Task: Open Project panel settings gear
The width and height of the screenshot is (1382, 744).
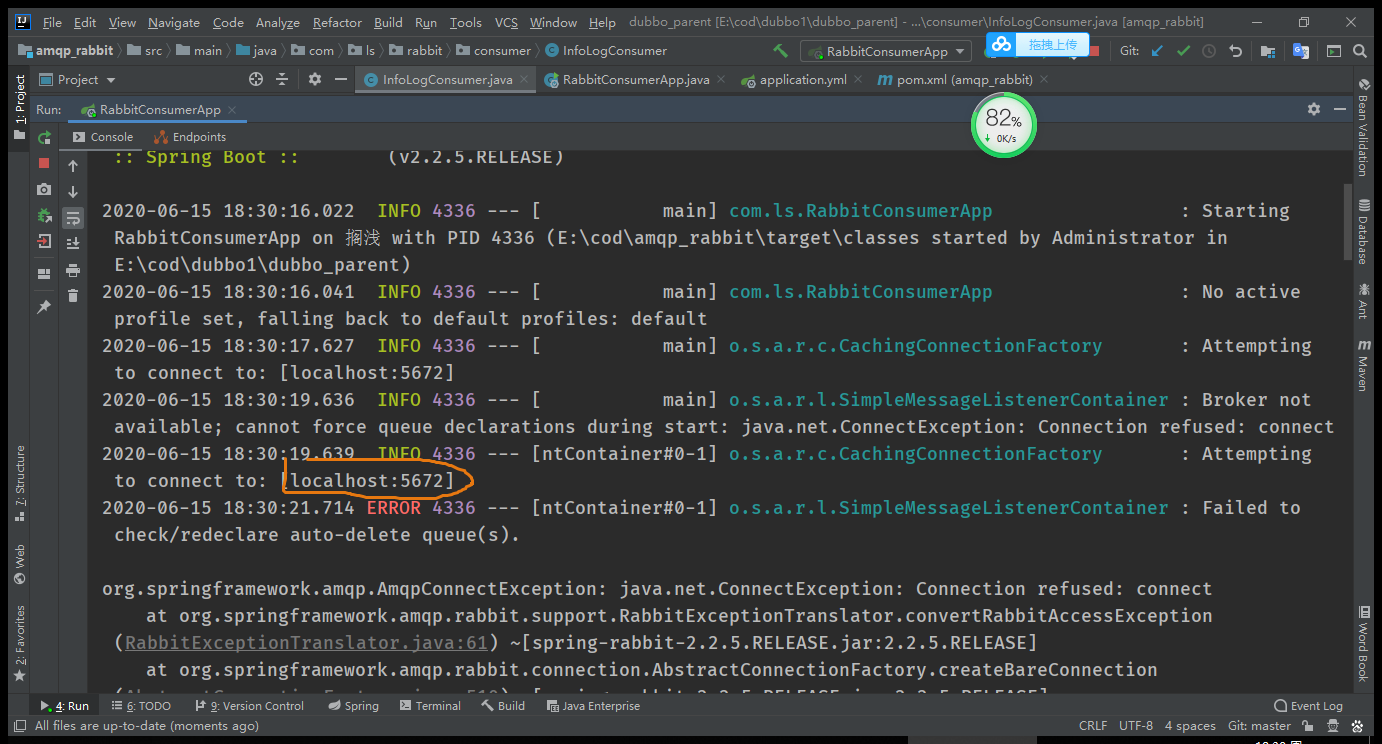Action: 315,79
